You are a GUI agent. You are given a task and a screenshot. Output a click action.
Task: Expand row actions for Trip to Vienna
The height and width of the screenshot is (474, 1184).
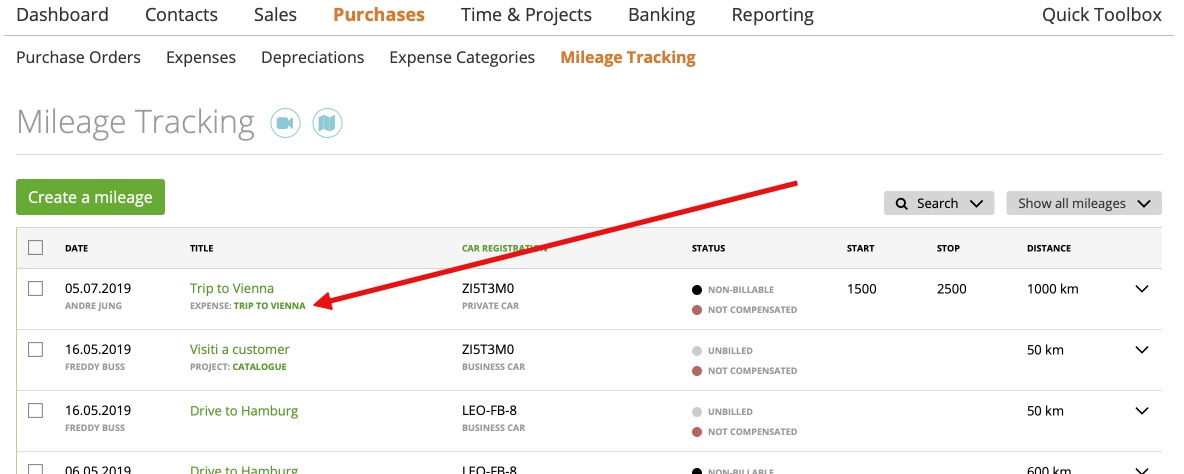pos(1142,288)
